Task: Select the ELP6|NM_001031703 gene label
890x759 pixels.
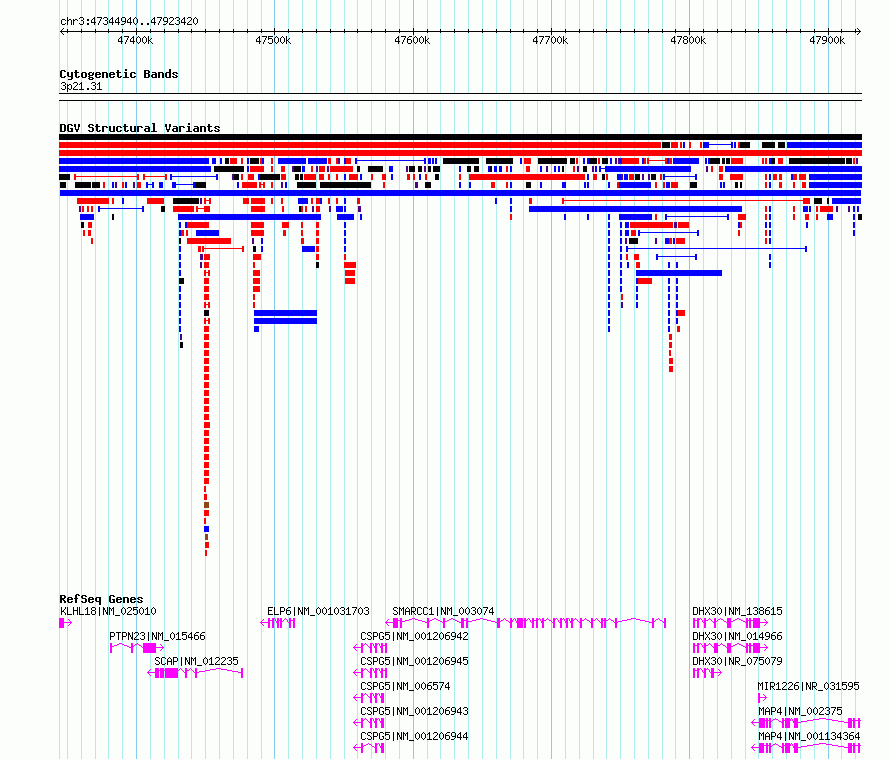Action: point(318,611)
